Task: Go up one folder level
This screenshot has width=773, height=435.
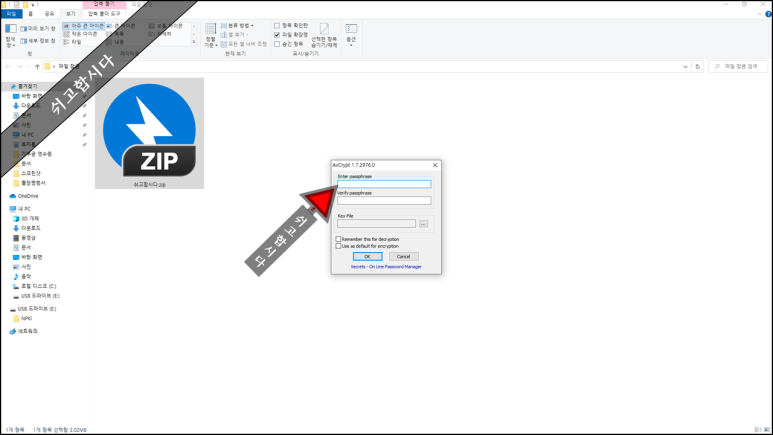Action: 37,67
